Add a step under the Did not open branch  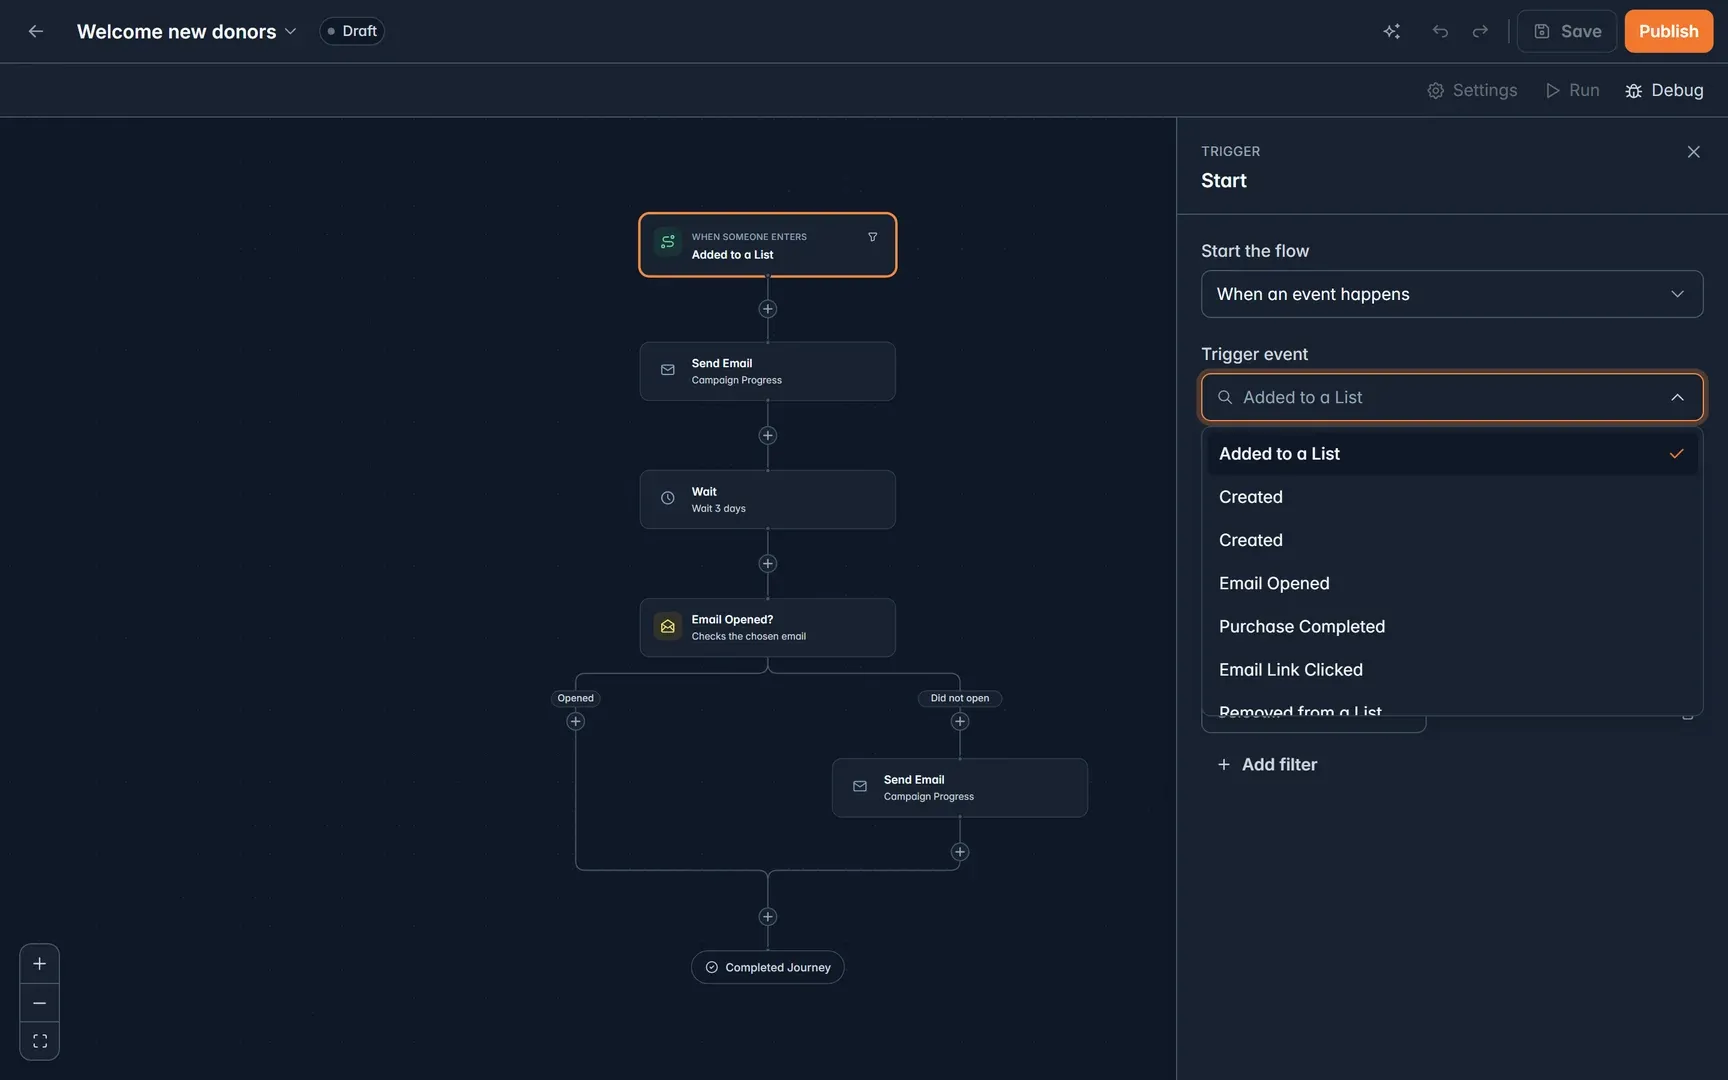pos(959,722)
